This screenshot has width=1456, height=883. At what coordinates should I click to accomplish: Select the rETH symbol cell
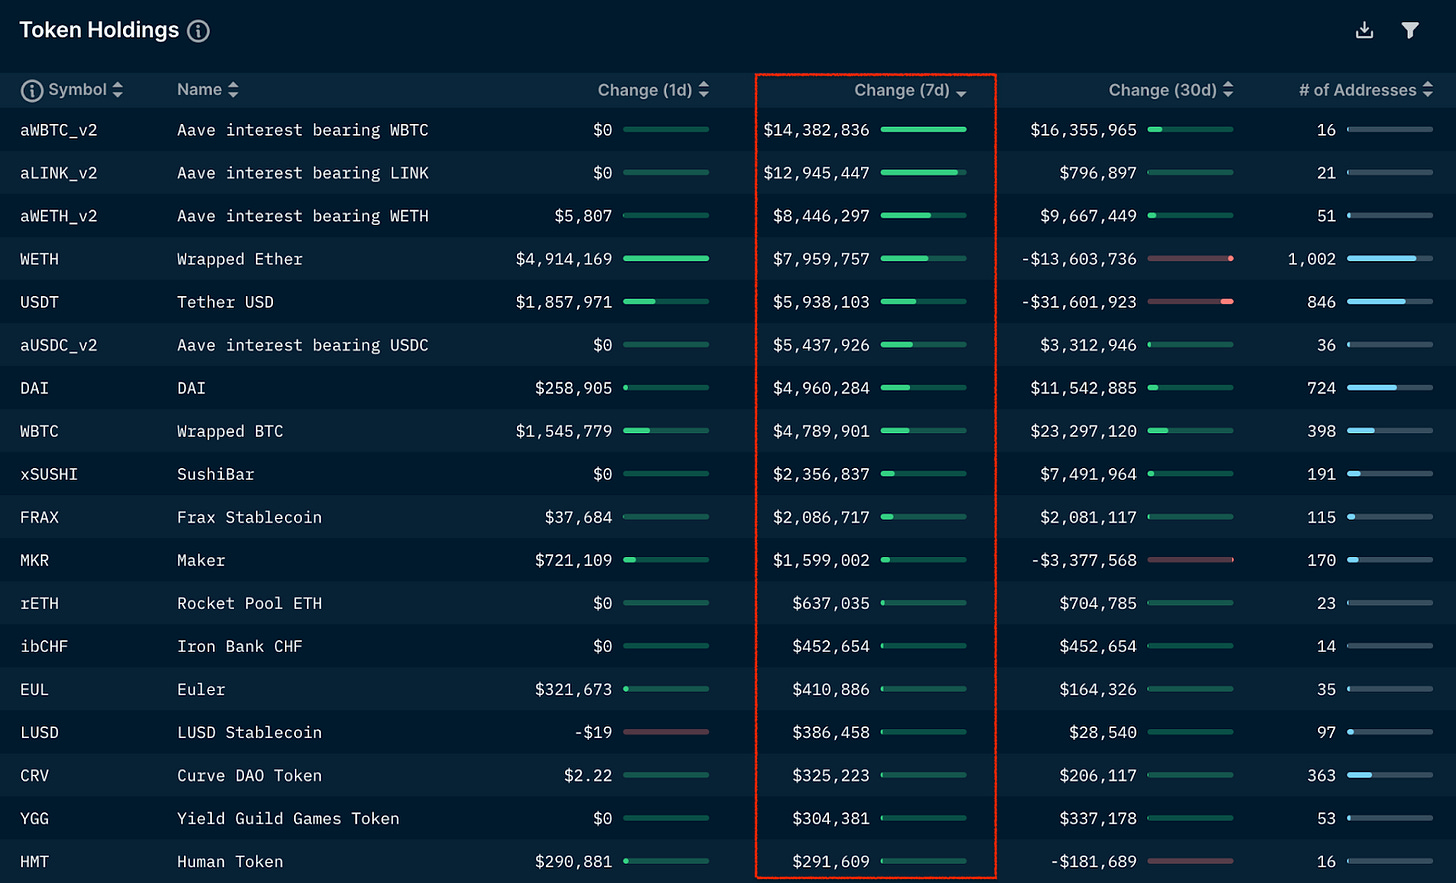click(39, 603)
